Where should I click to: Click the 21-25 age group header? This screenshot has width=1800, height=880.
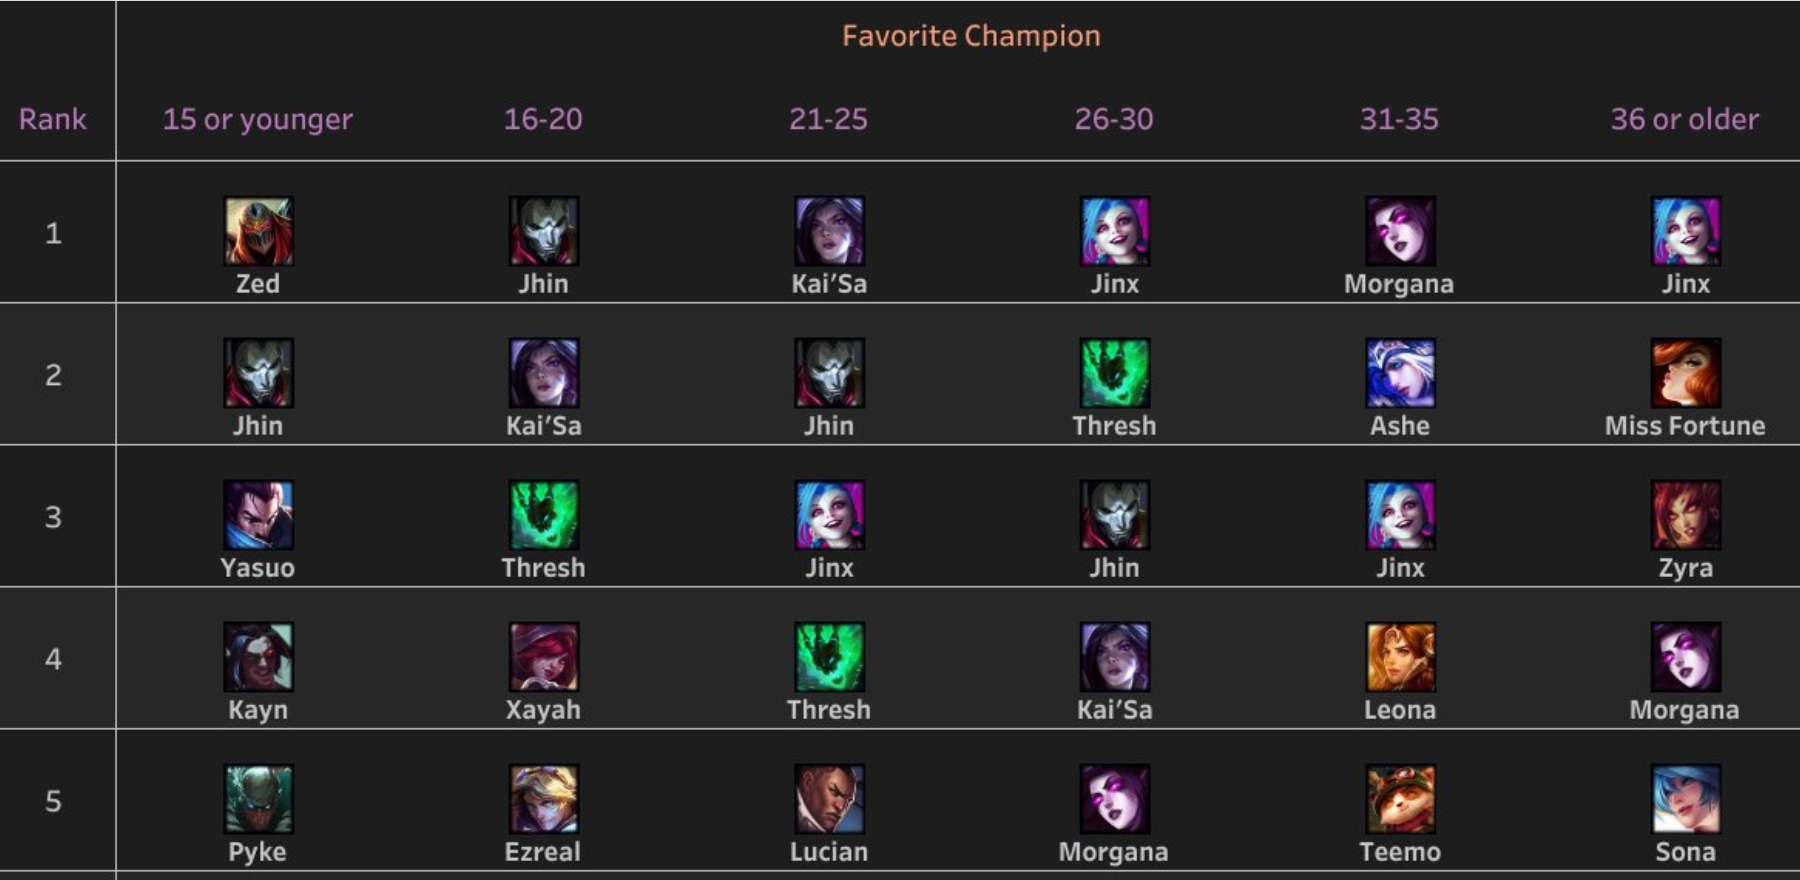click(829, 119)
